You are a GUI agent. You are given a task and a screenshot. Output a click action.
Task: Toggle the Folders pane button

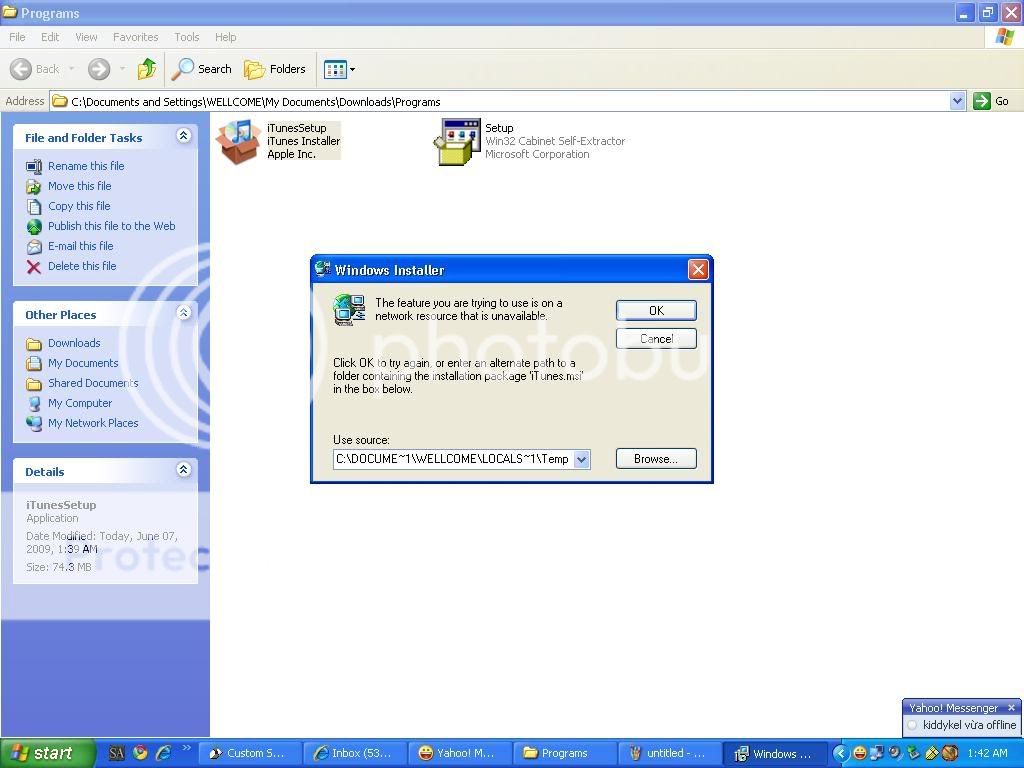(x=275, y=69)
